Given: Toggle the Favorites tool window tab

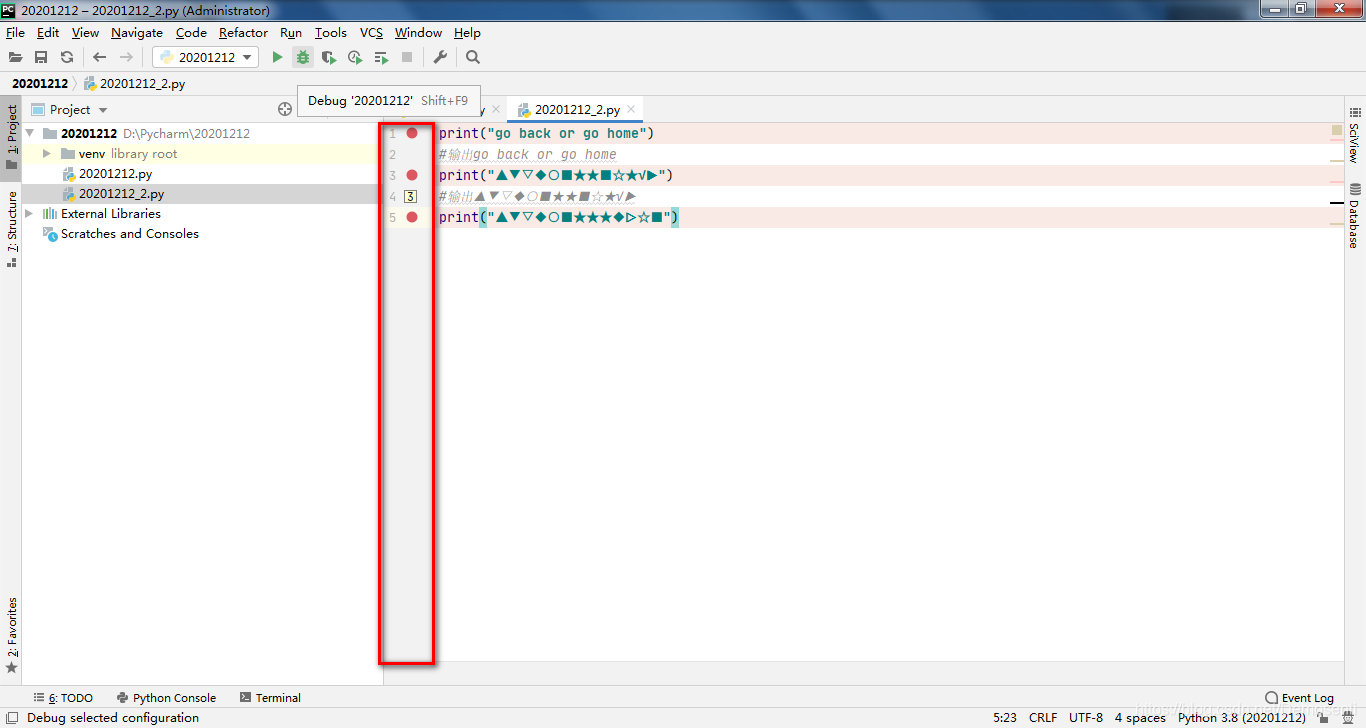Looking at the screenshot, I should click(x=11, y=634).
